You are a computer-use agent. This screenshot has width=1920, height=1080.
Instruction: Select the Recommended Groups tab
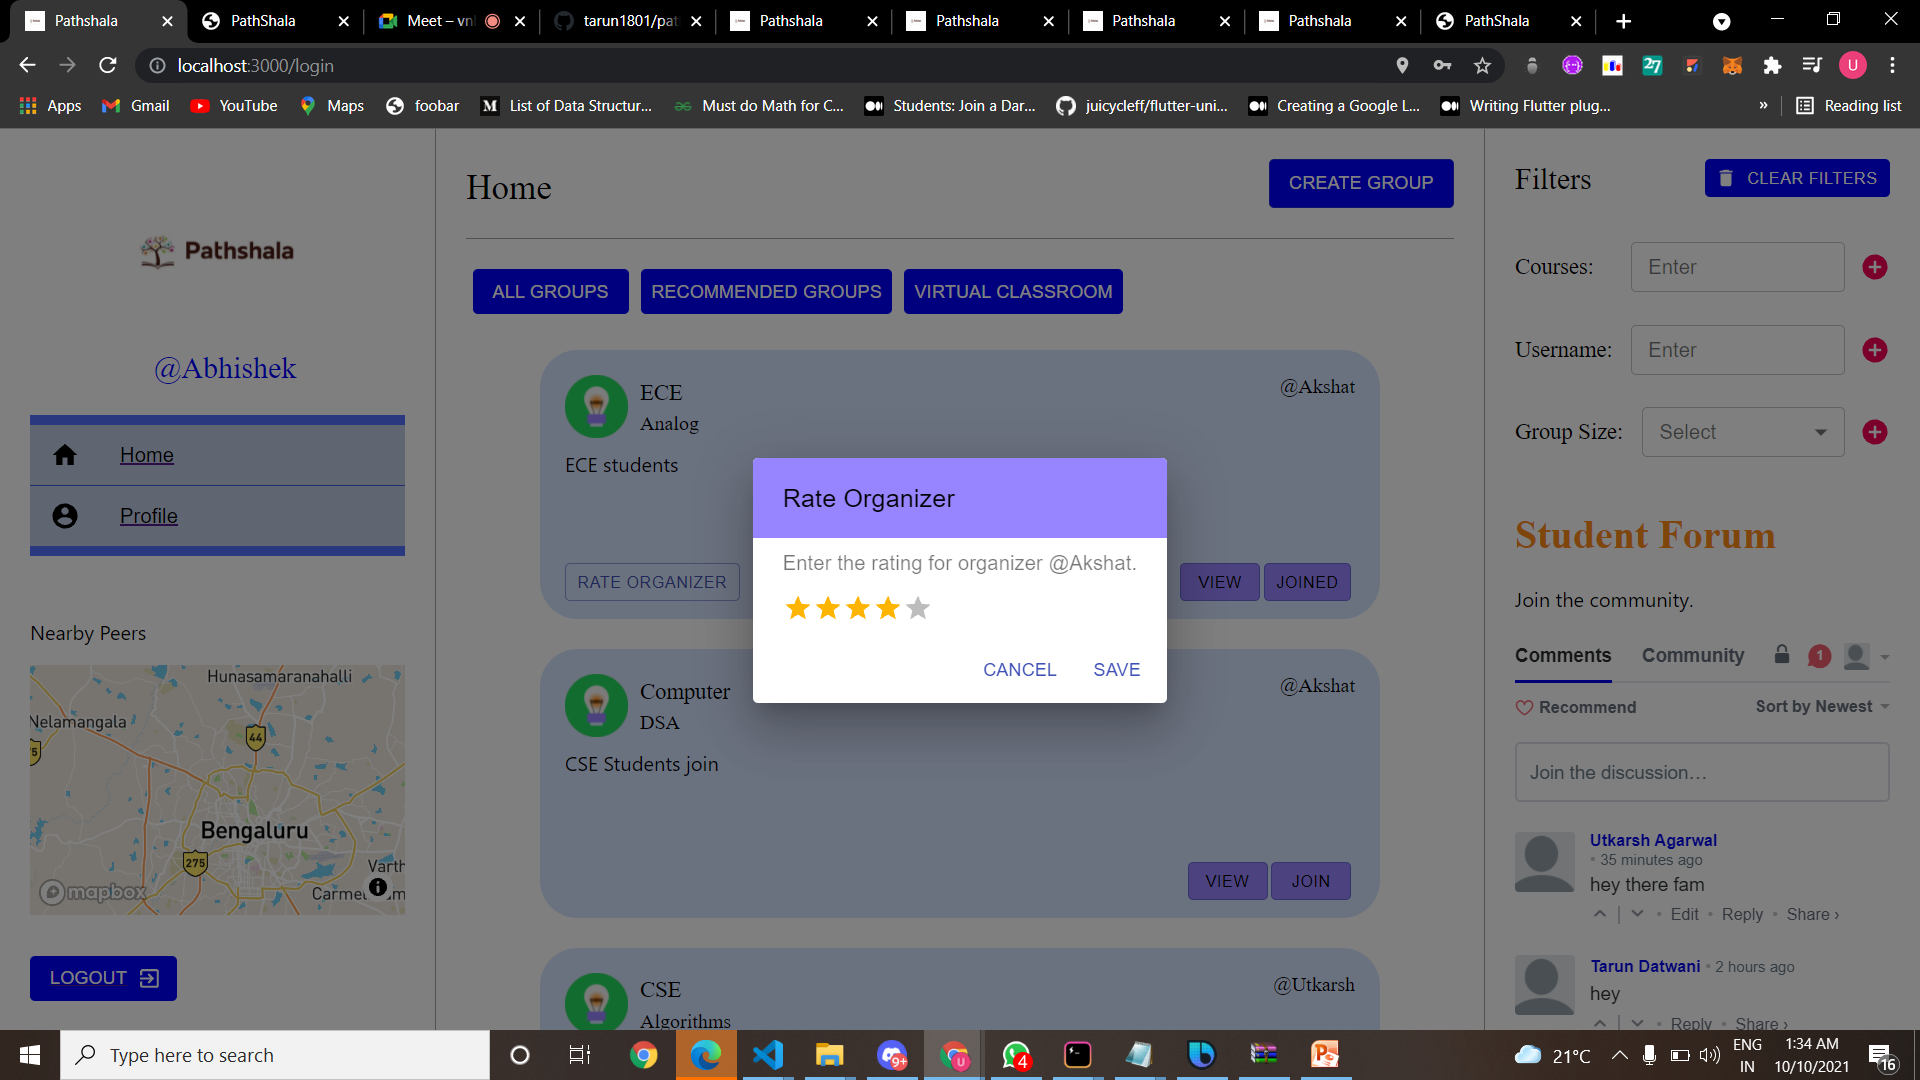766,292
